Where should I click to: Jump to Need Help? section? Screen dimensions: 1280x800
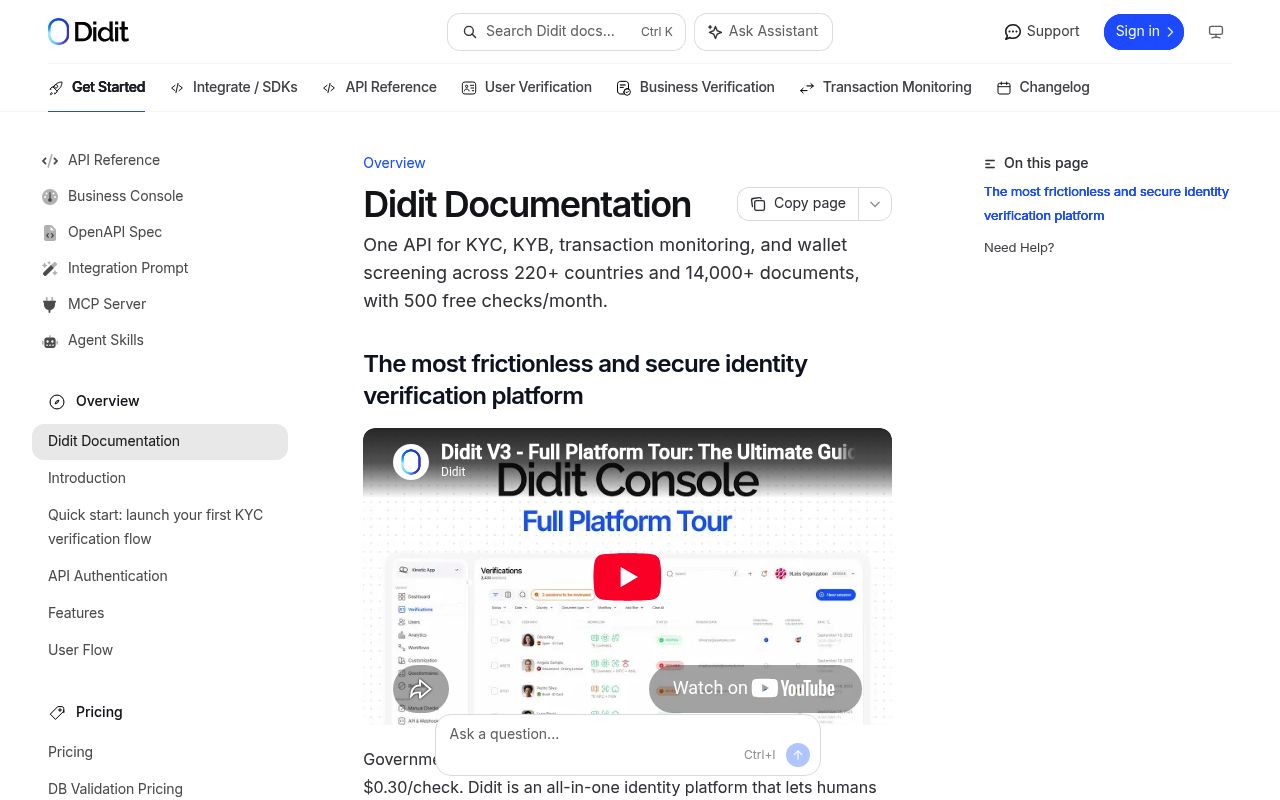tap(1019, 248)
